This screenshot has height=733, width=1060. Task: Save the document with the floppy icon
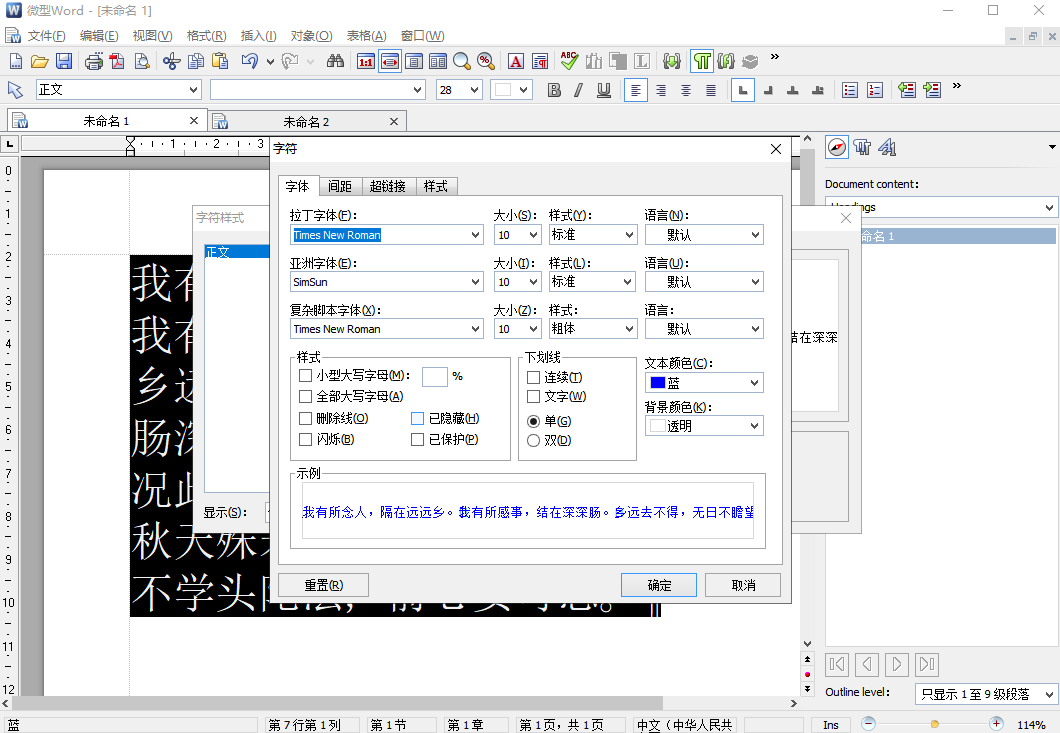(64, 62)
